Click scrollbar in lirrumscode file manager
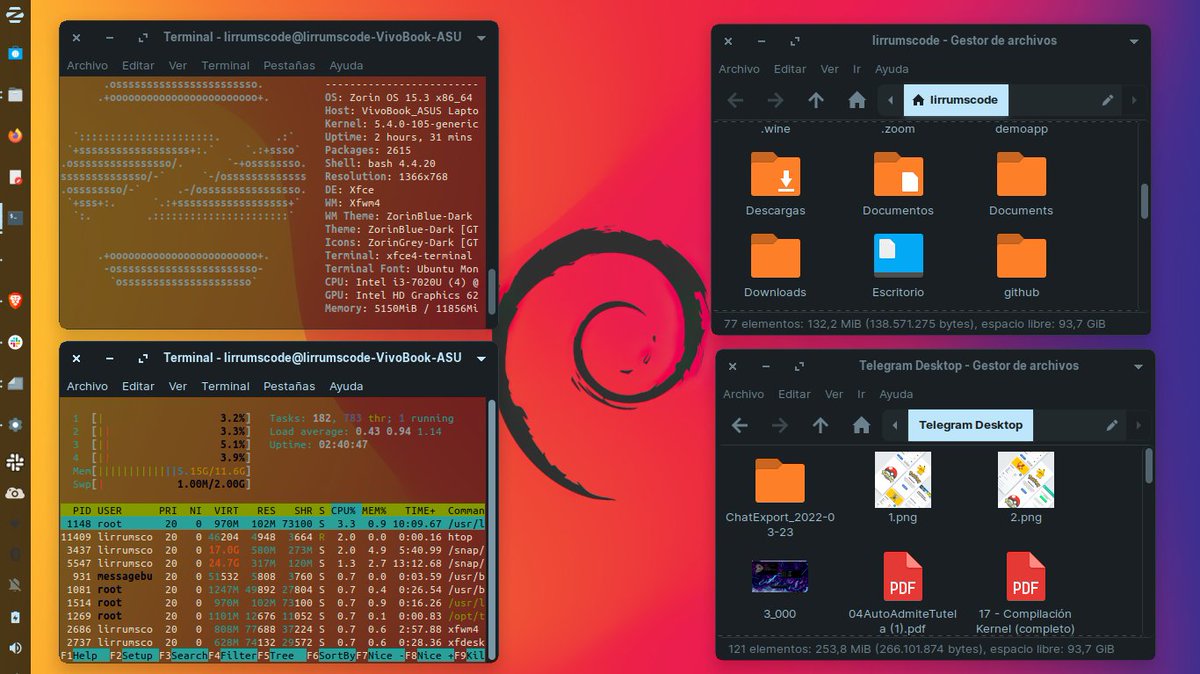The image size is (1200, 674). point(1144,201)
